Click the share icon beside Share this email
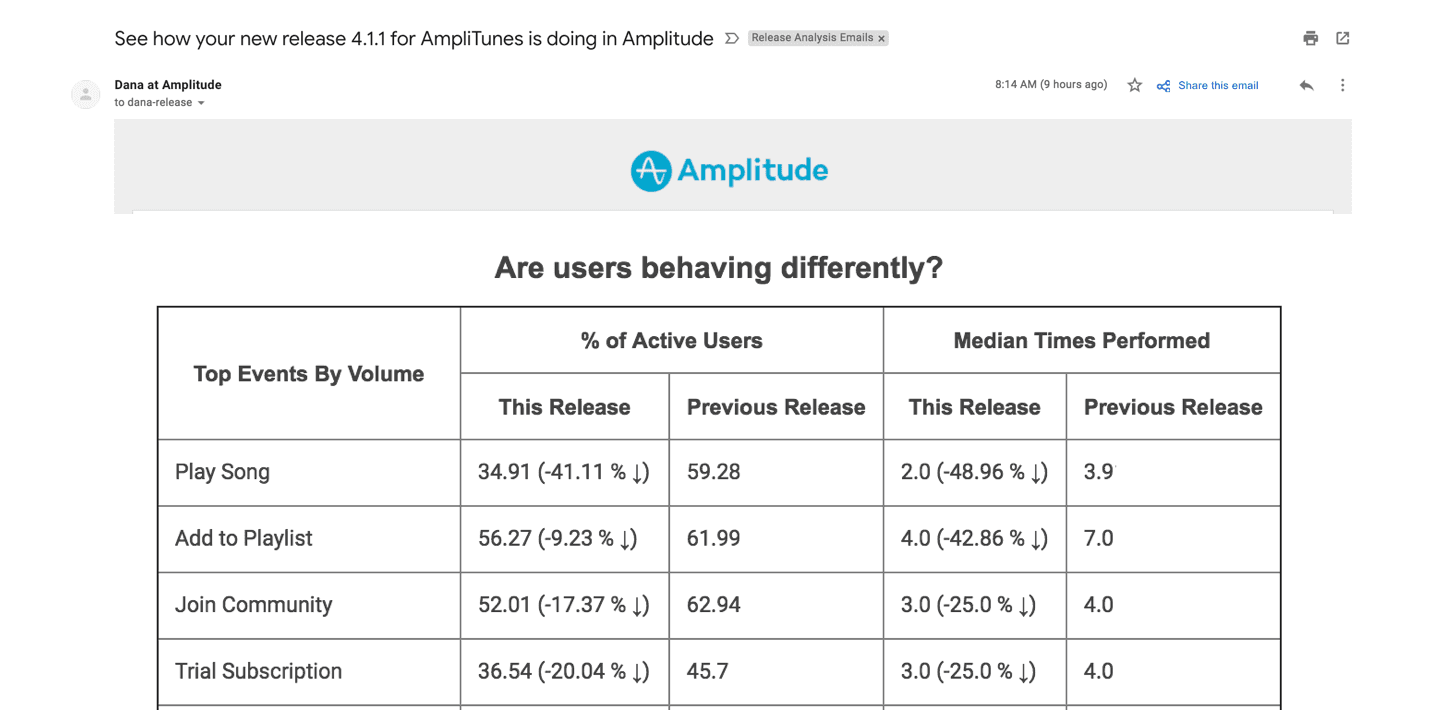This screenshot has width=1442, height=720. point(1163,86)
